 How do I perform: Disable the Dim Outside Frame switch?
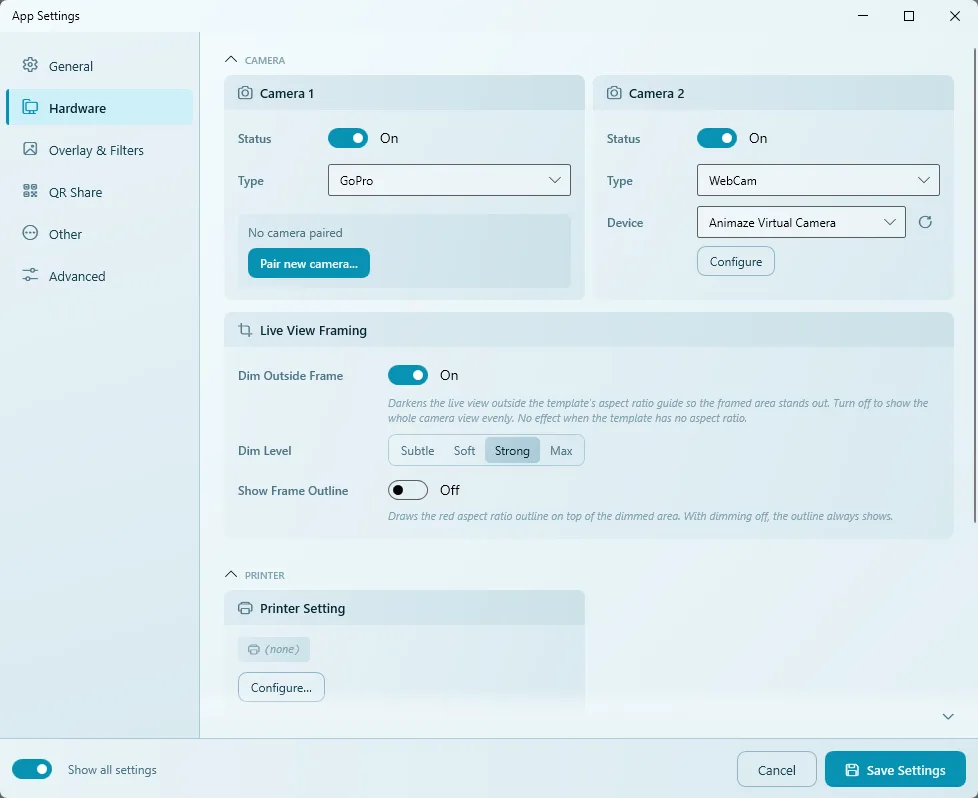pos(408,375)
